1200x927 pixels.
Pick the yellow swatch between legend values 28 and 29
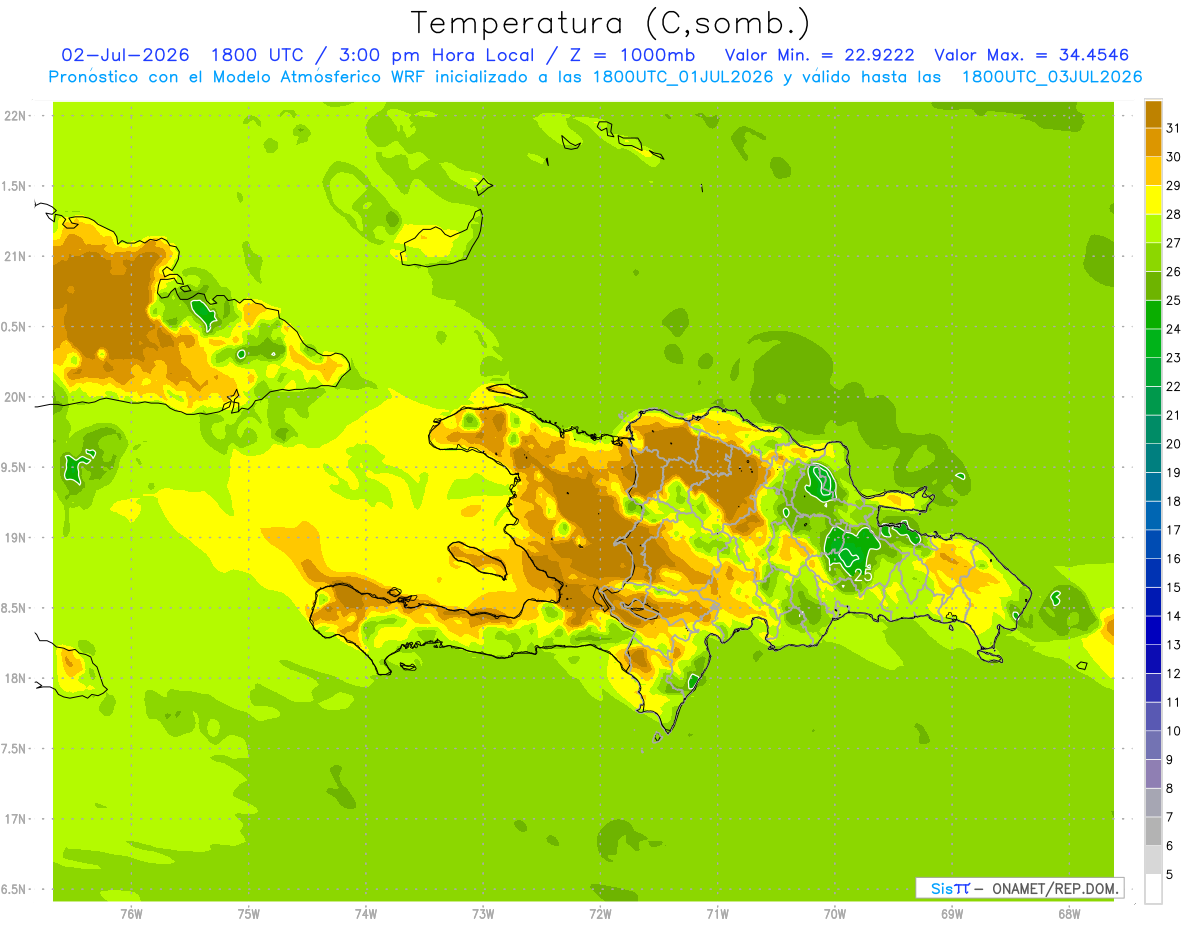[1153, 200]
